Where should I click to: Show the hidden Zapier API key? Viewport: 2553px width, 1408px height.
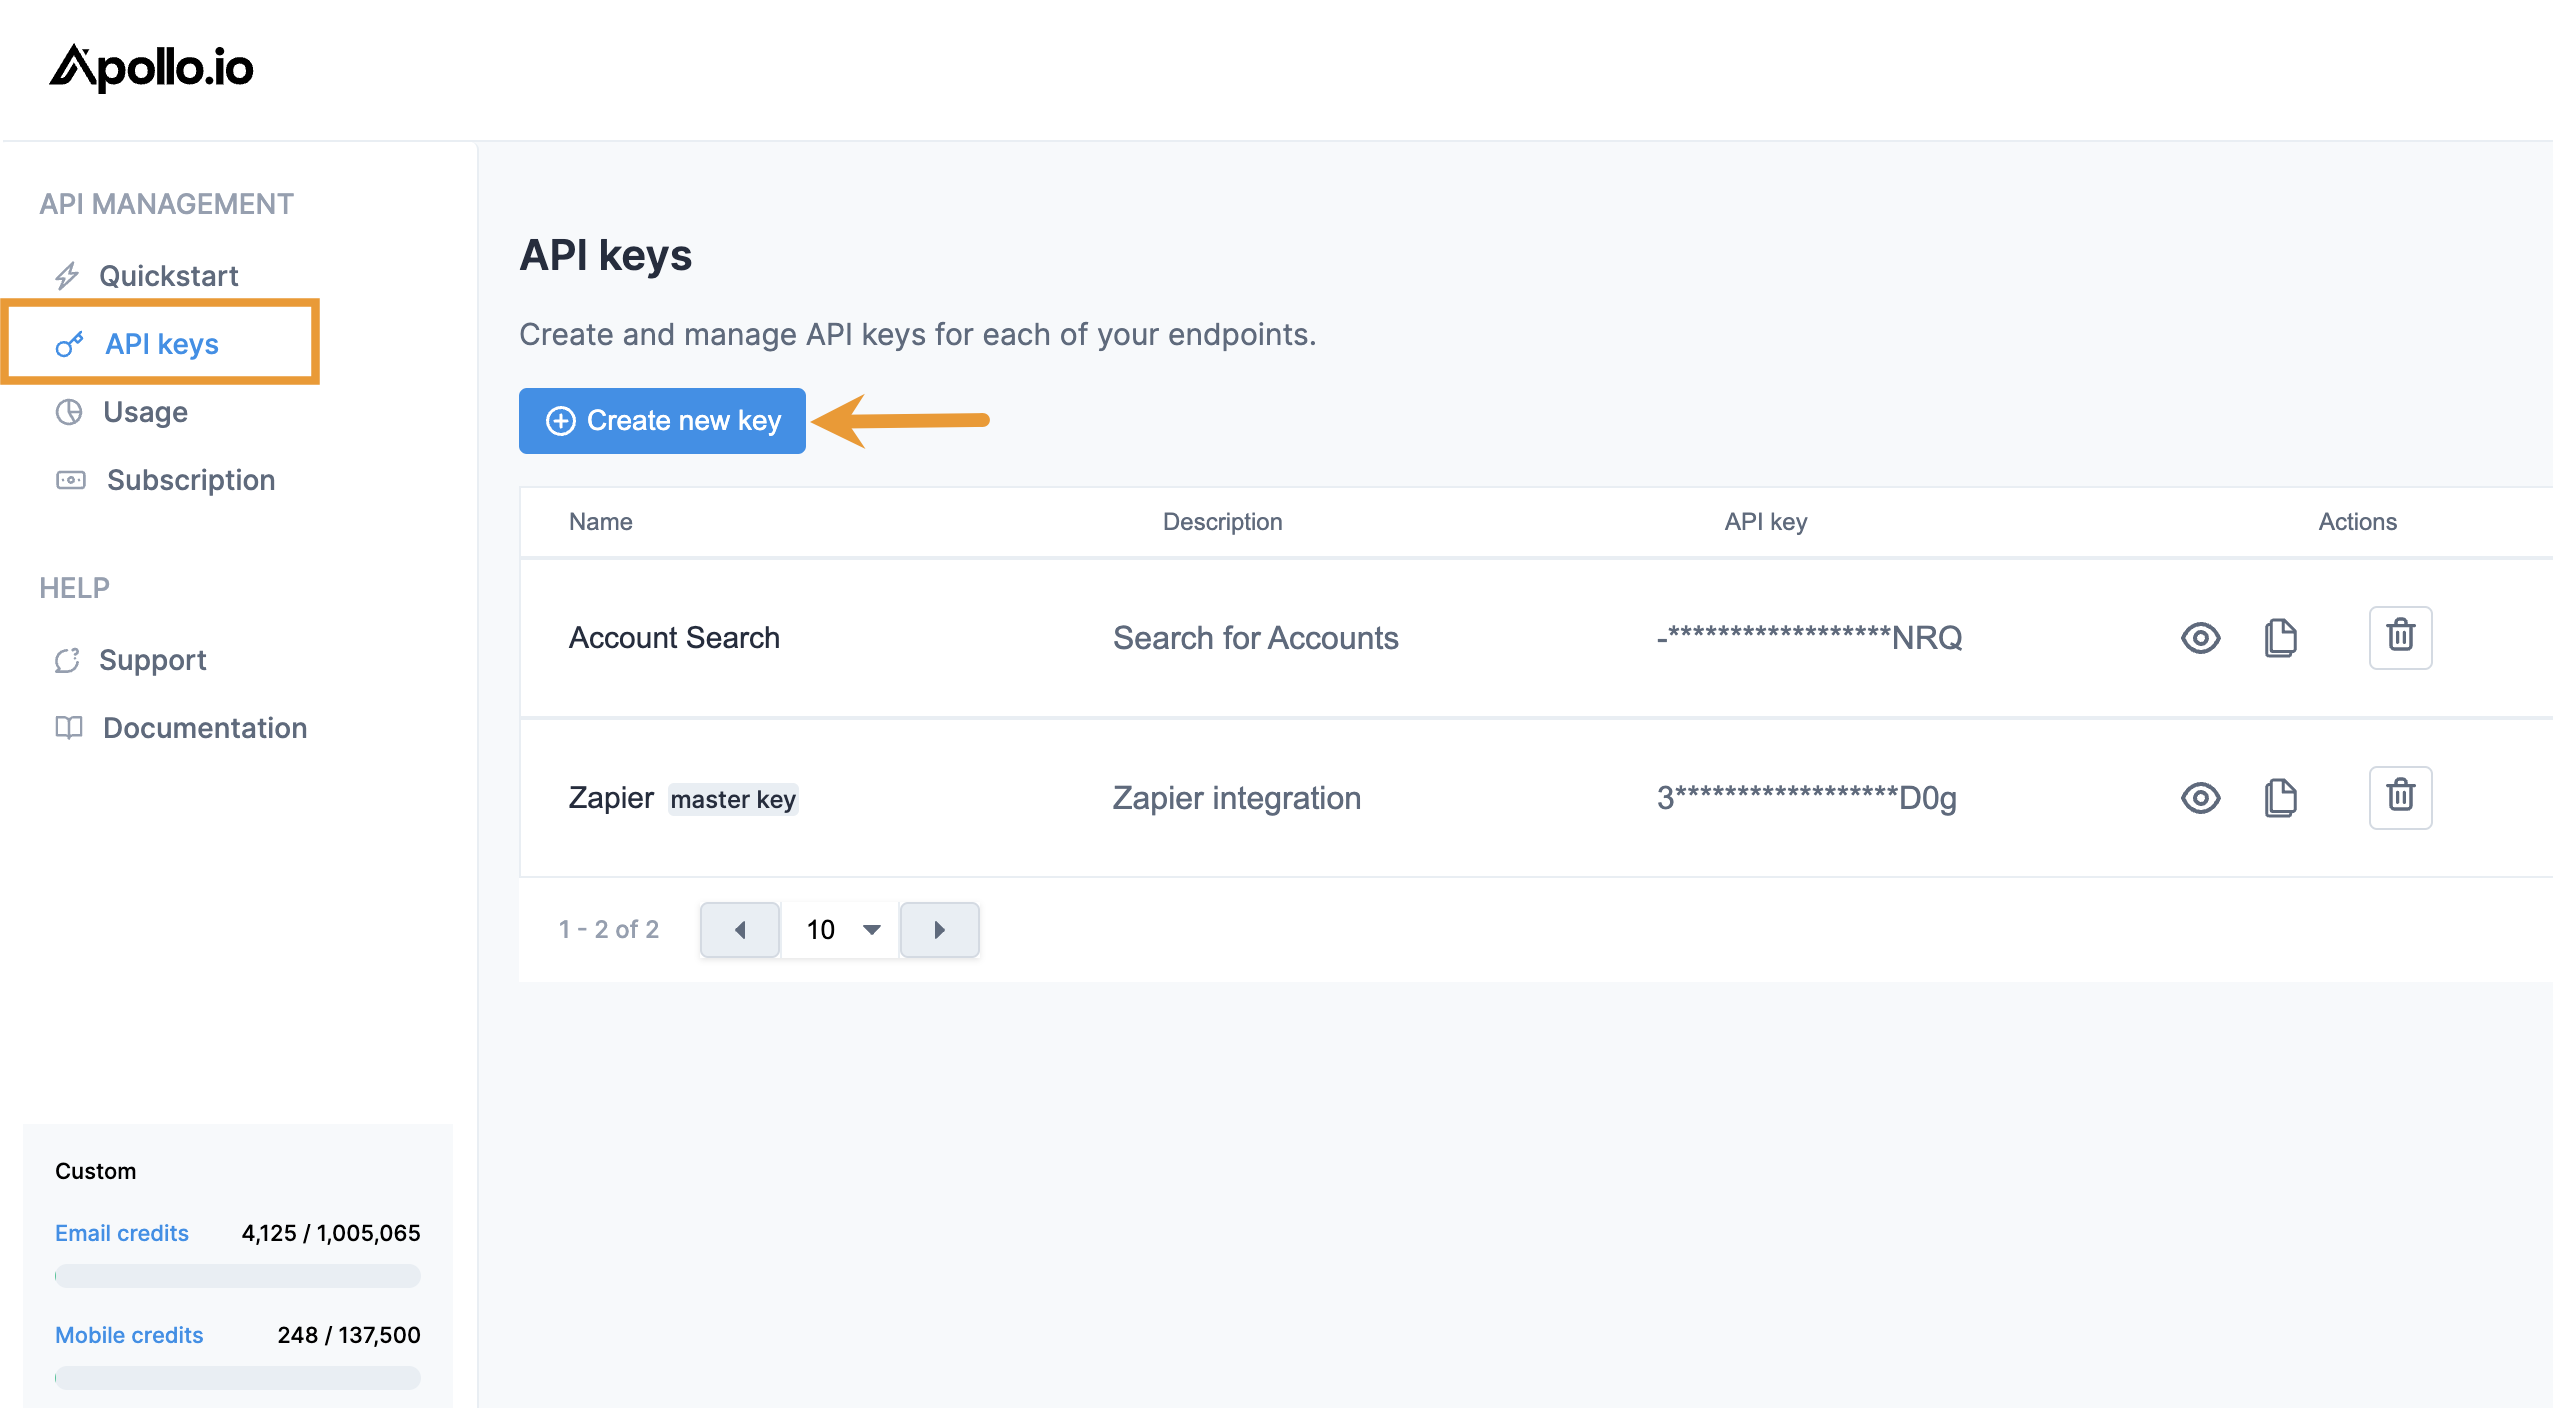(2200, 798)
